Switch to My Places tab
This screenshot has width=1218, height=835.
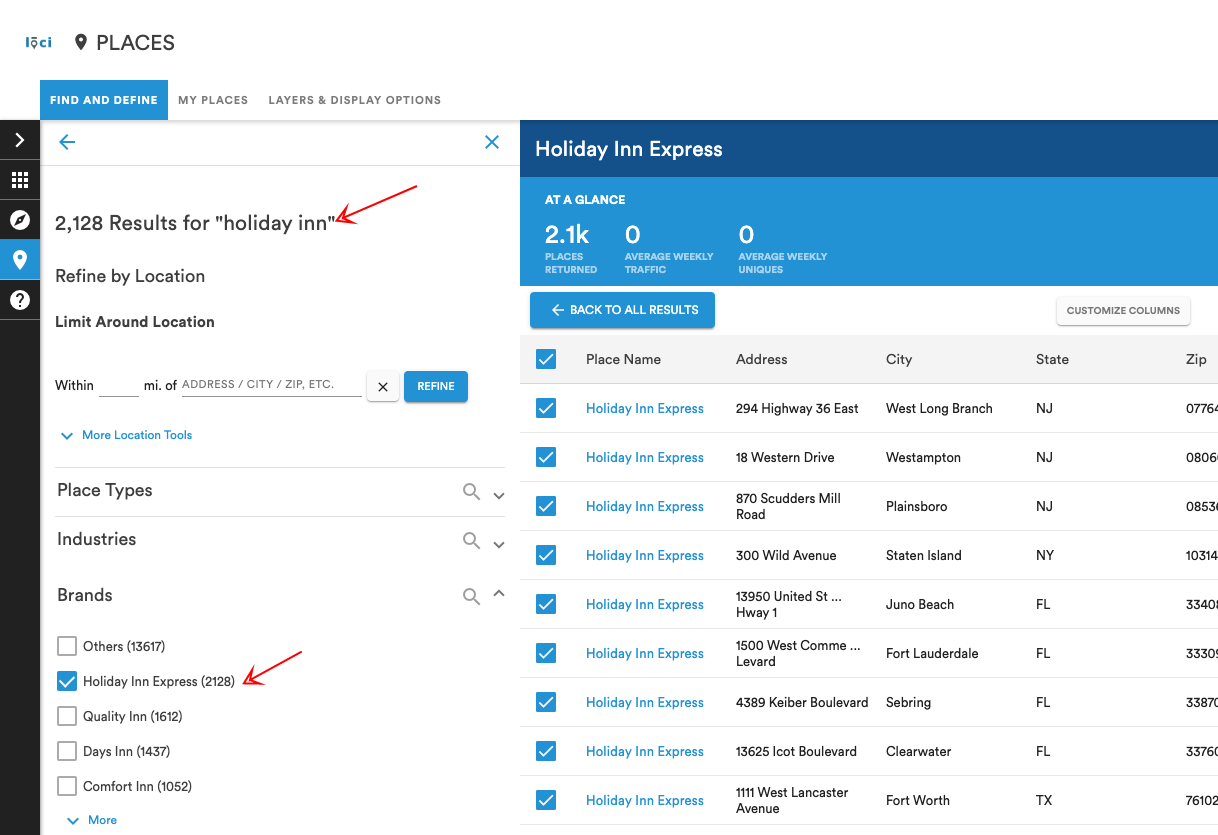click(213, 100)
